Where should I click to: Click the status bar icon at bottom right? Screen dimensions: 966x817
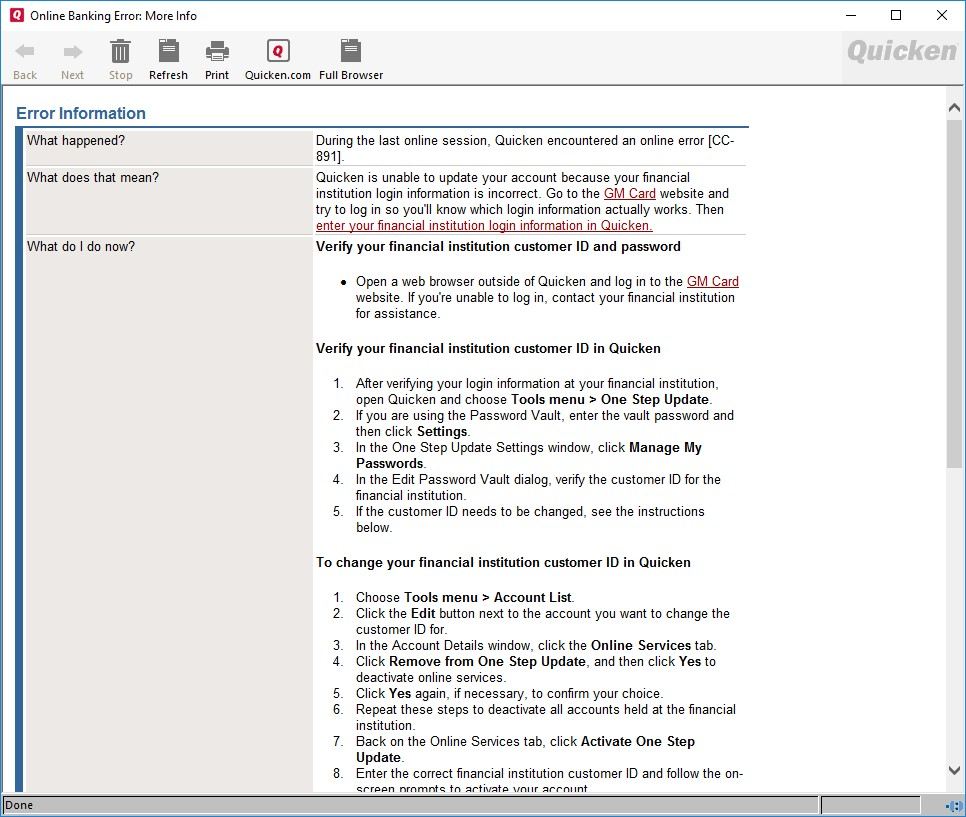953,805
